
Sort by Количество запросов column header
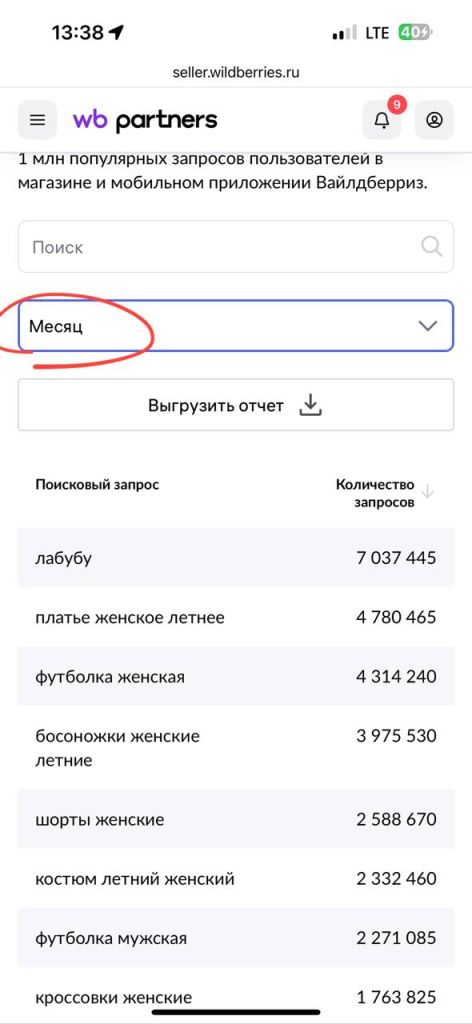point(375,493)
